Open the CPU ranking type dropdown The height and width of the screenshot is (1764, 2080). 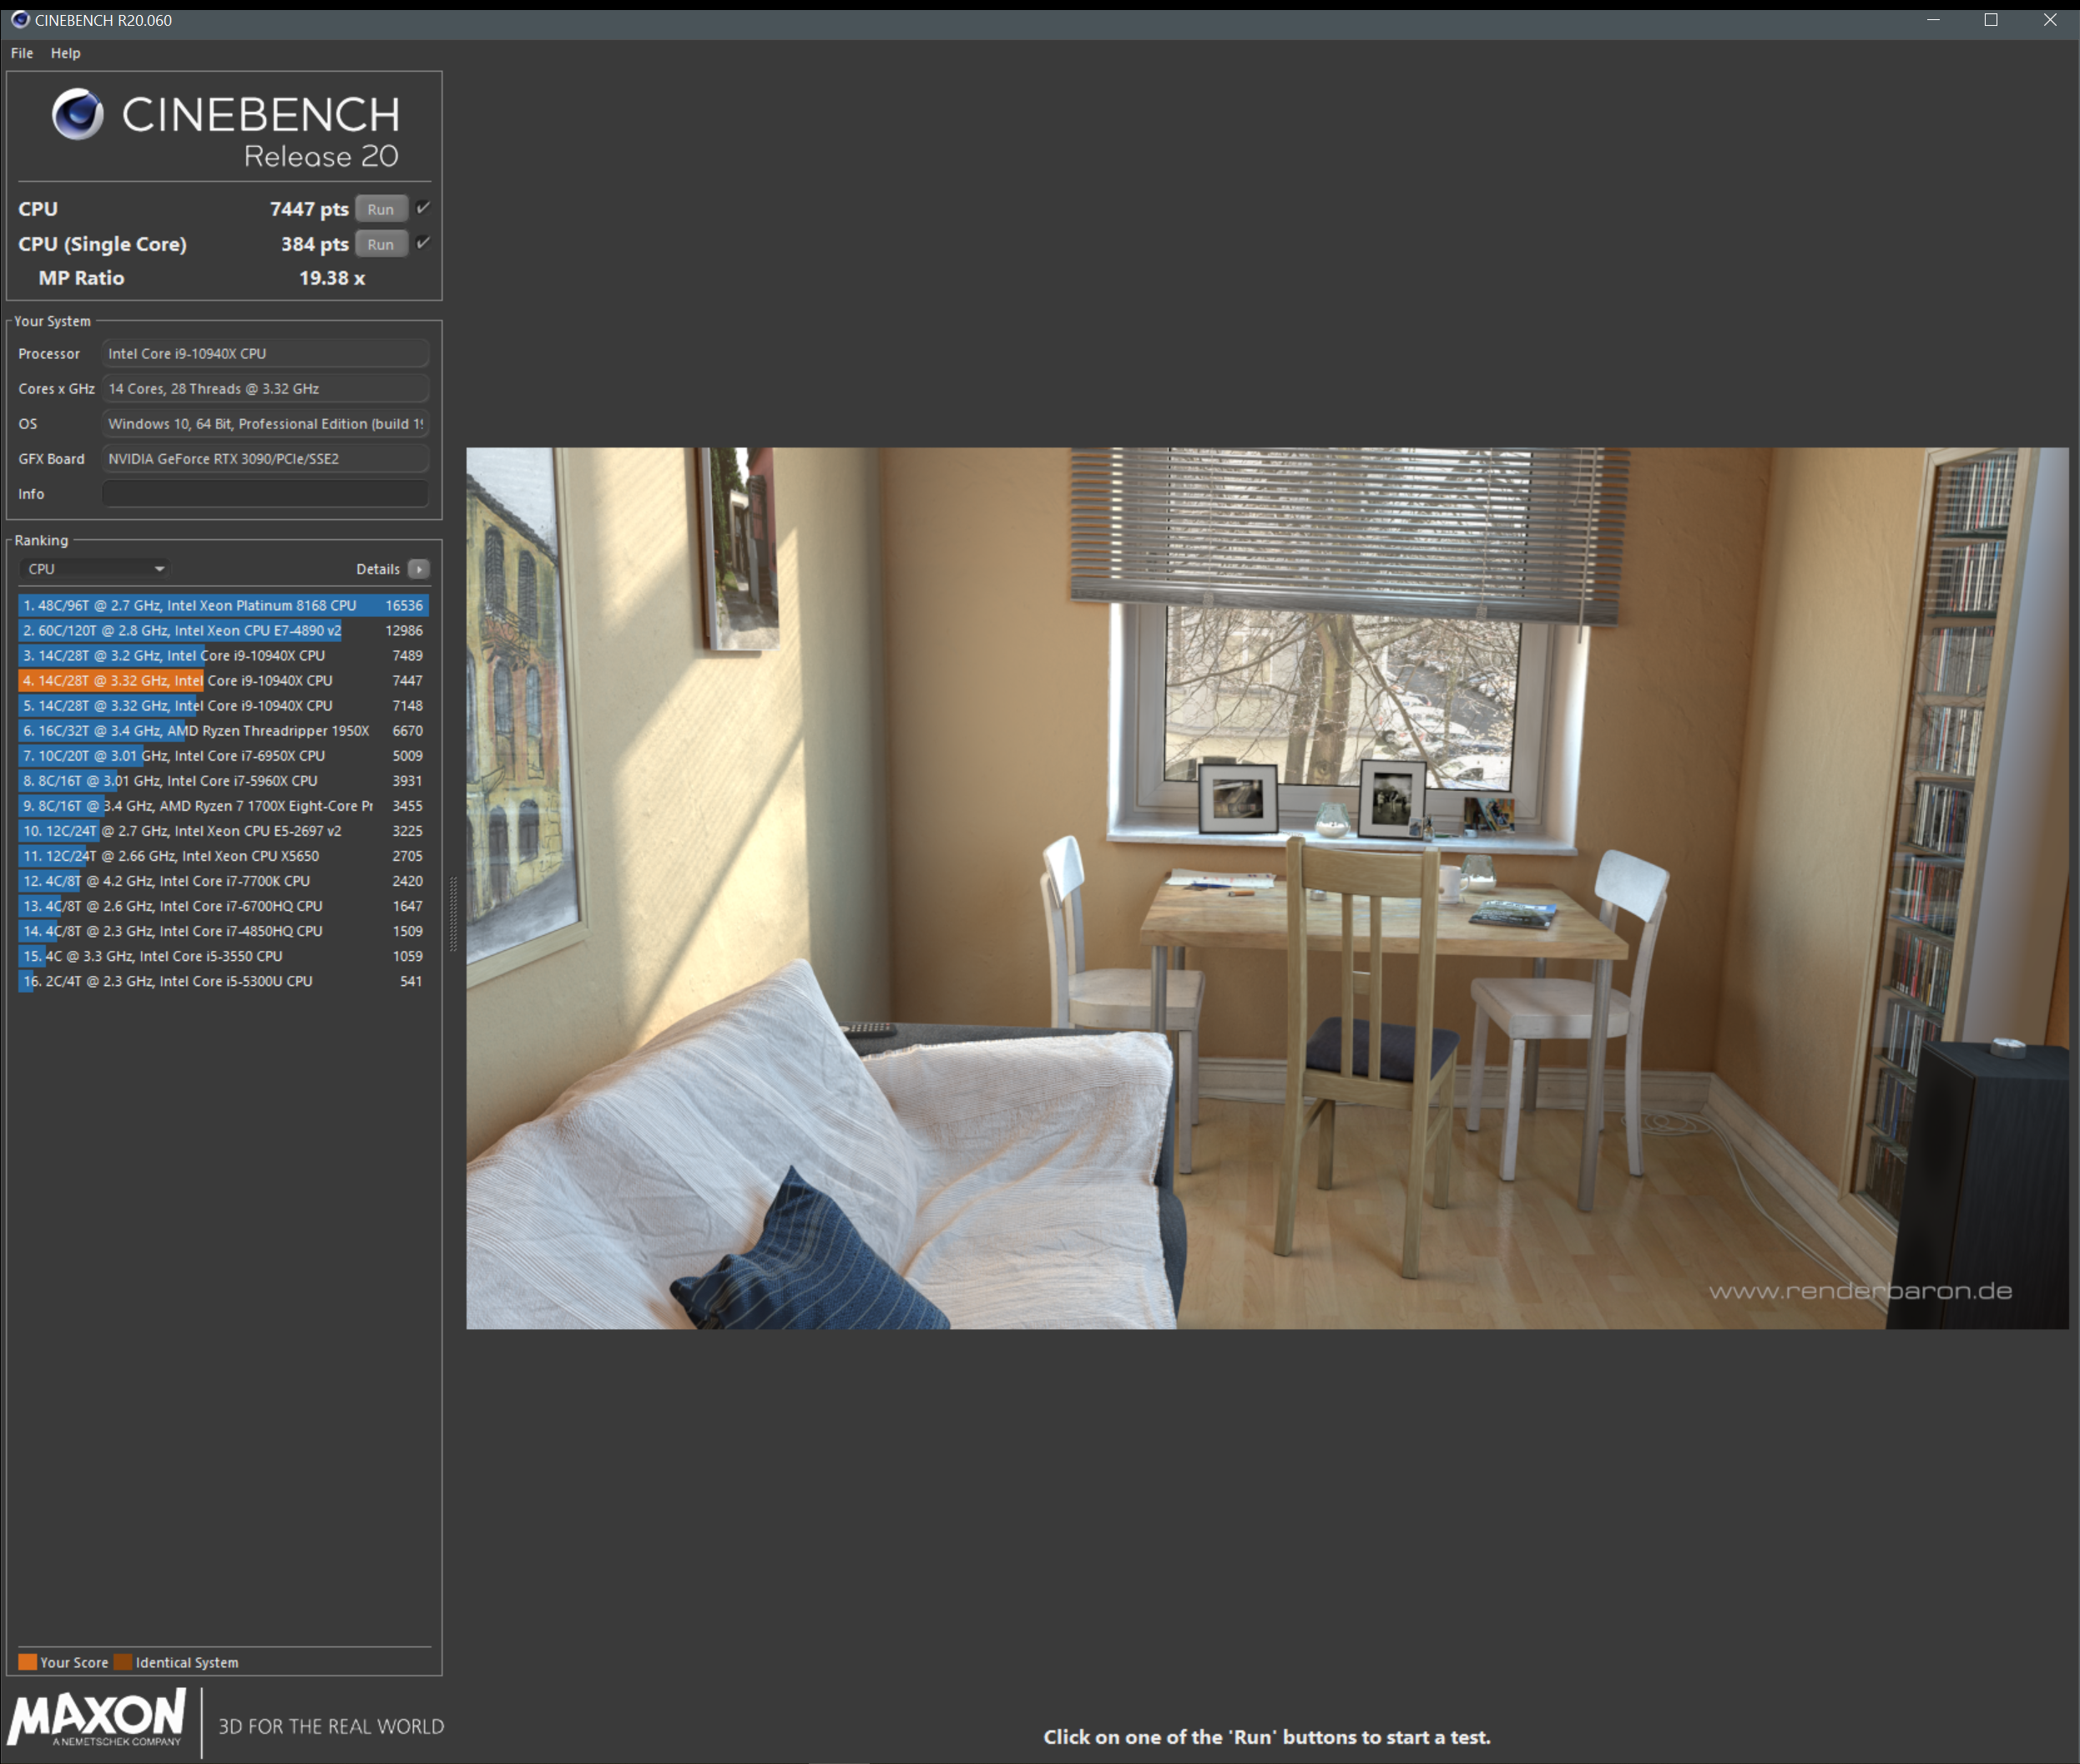click(x=95, y=569)
